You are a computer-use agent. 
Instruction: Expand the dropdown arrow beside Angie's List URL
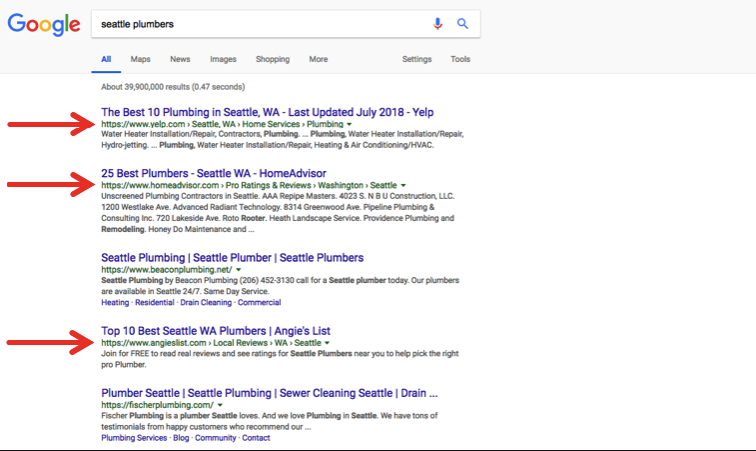pyautogui.click(x=327, y=344)
